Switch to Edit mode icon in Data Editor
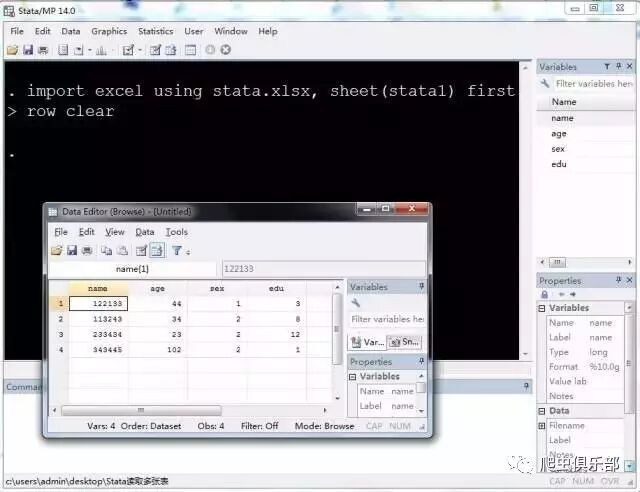Viewport: 640px width, 492px height. click(x=141, y=250)
